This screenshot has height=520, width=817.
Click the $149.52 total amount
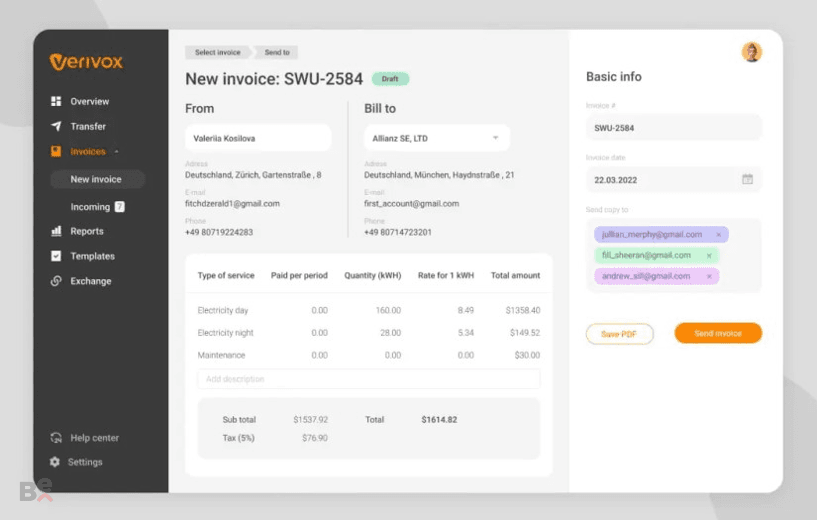[x=525, y=332]
